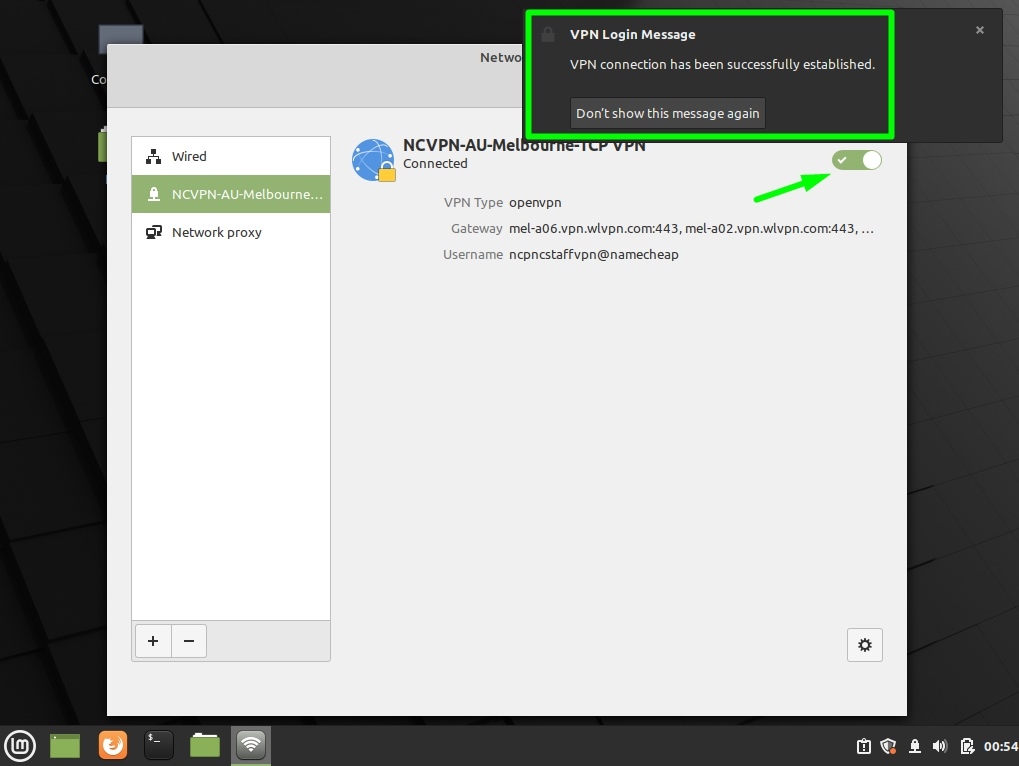1019x766 pixels.
Task: Add a new connection with the plus button
Action: [x=152, y=641]
